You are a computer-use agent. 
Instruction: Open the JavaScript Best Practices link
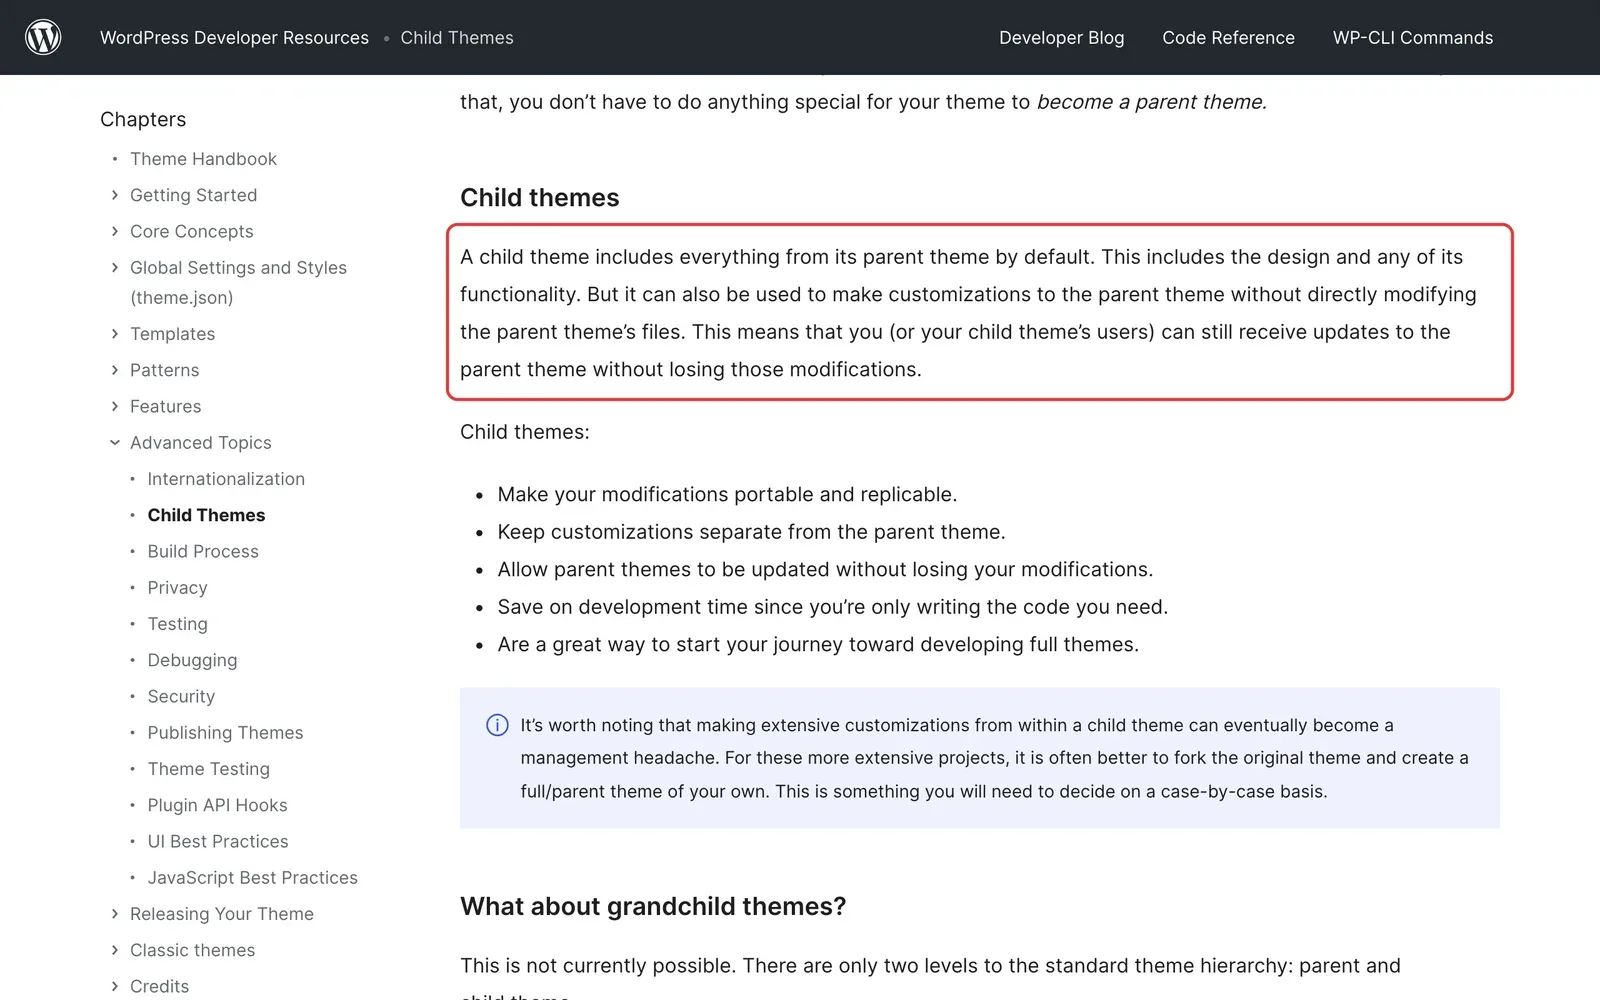[x=252, y=878]
